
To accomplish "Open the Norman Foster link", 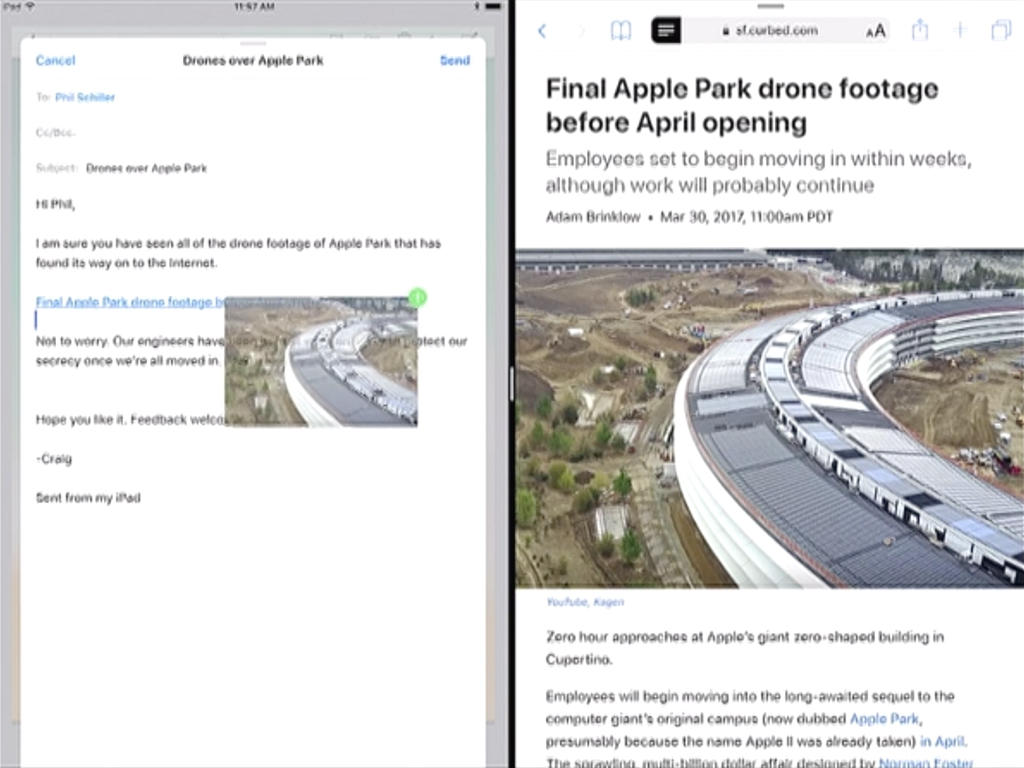I will click(925, 762).
